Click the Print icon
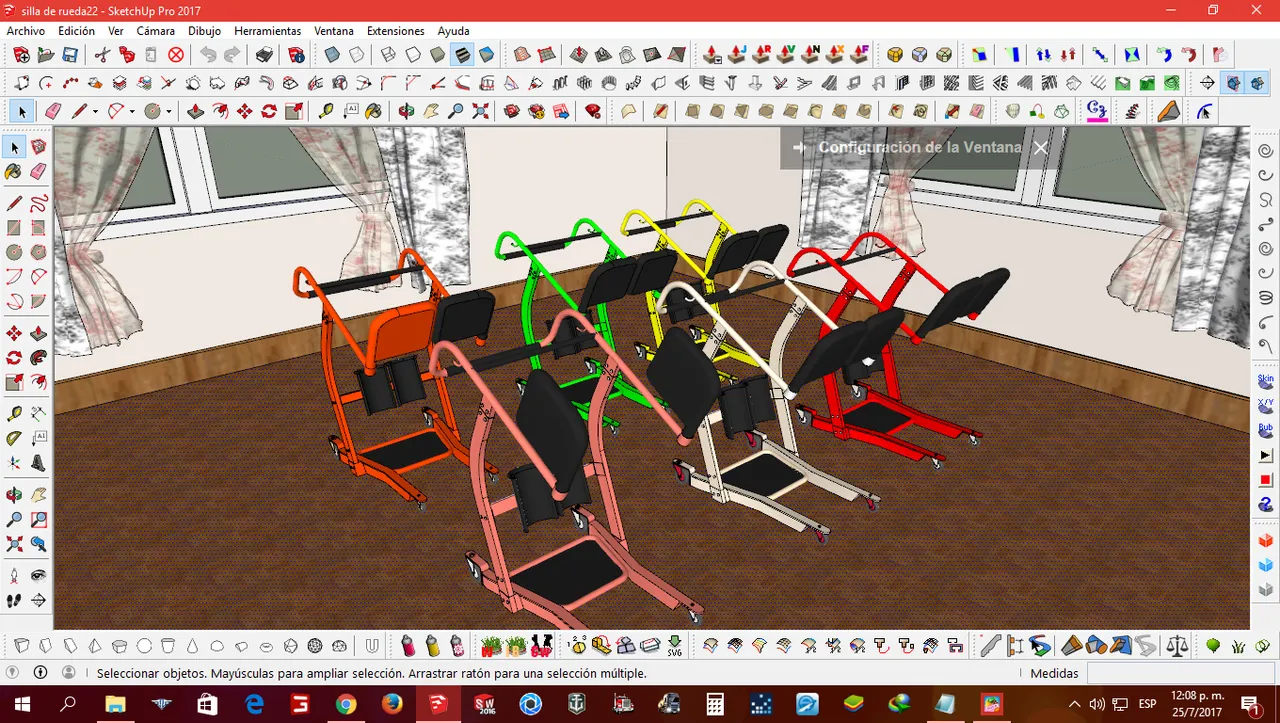 point(264,55)
